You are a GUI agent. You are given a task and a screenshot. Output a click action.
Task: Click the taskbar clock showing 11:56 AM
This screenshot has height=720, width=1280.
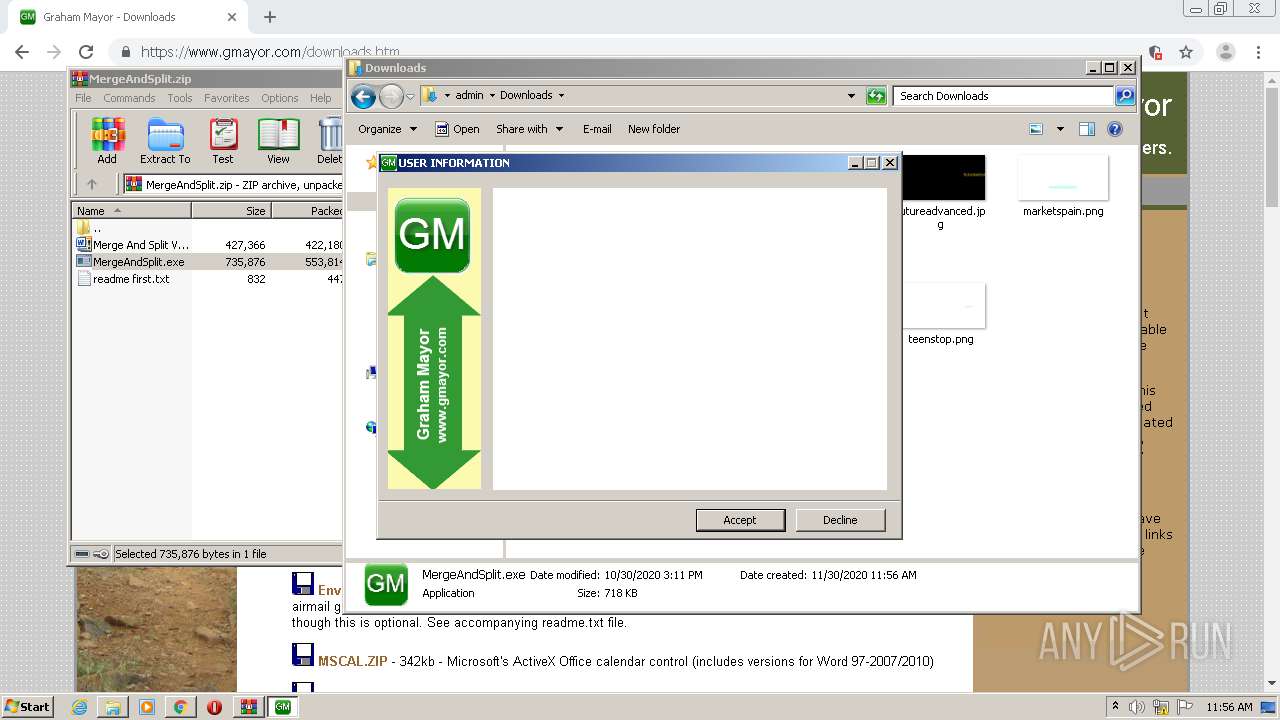[x=1229, y=707]
